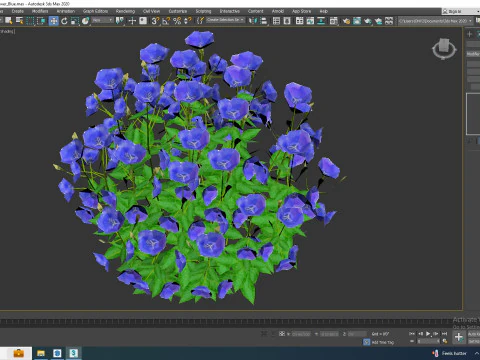This screenshot has width=480, height=360.
Task: Open the Animation menu
Action: [x=66, y=11]
